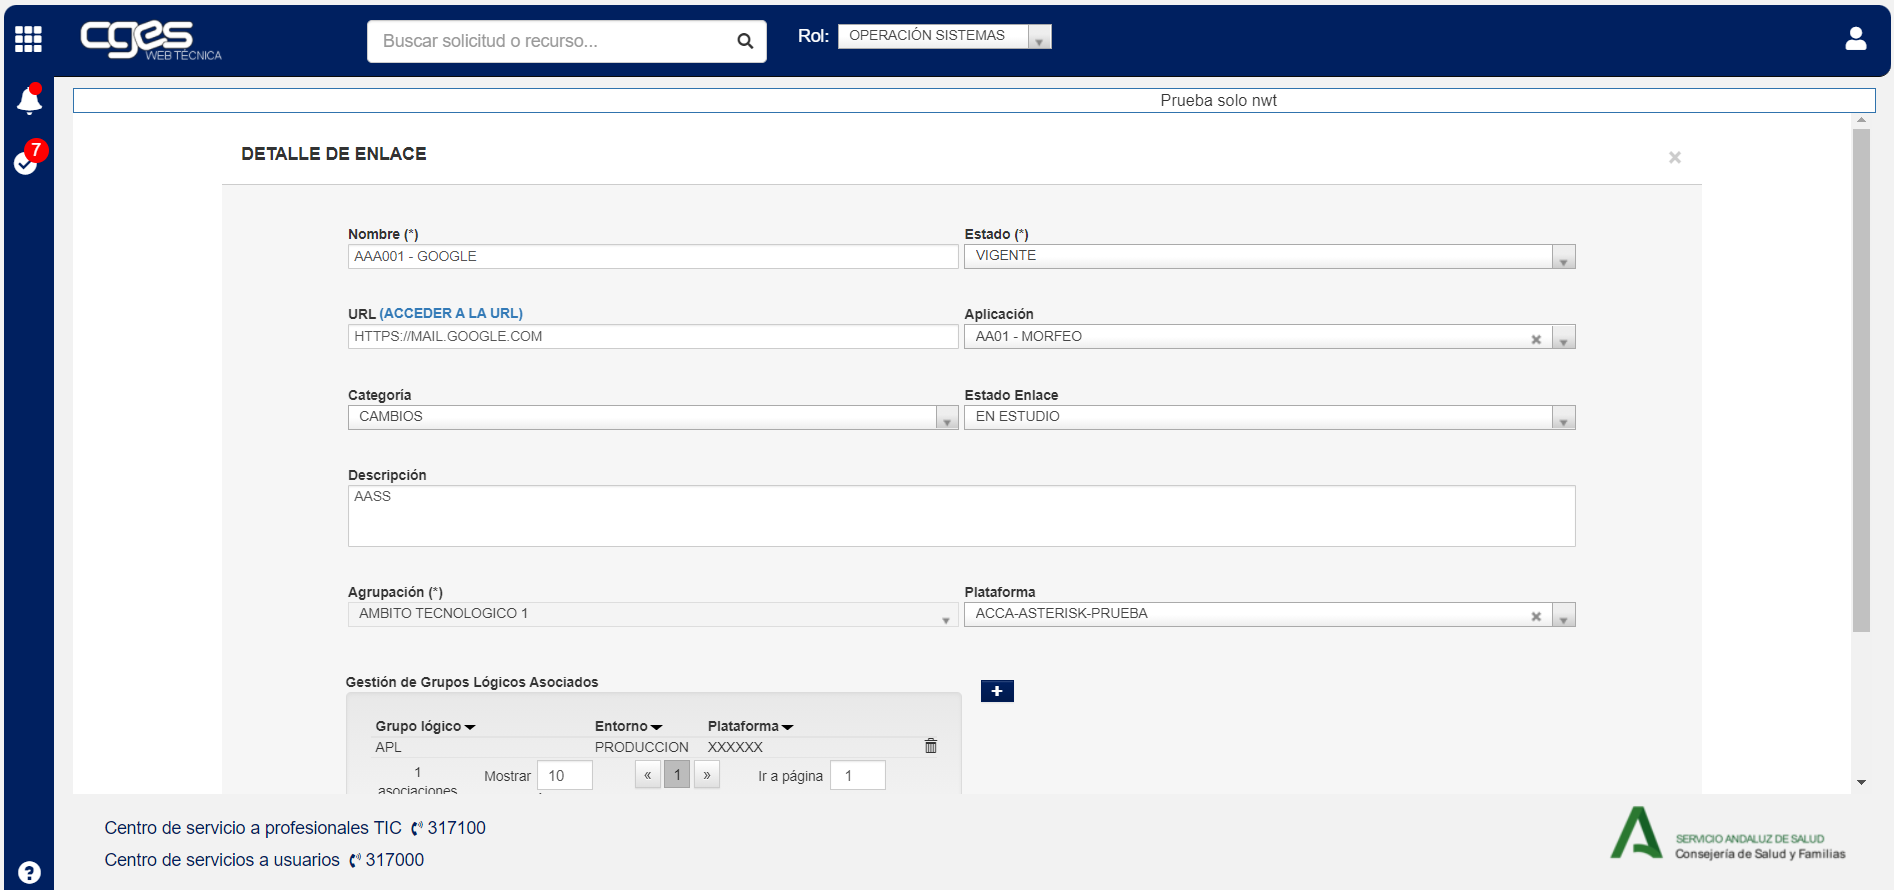Click the Ir a página field
Image resolution: width=1894 pixels, height=890 pixels.
(x=858, y=776)
